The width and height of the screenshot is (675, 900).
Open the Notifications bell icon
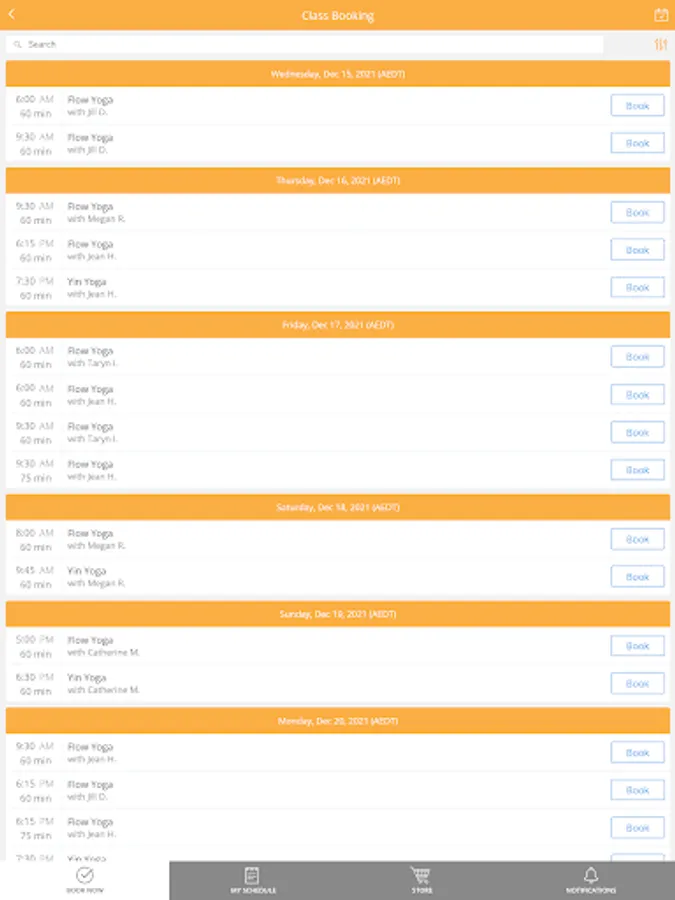591,876
